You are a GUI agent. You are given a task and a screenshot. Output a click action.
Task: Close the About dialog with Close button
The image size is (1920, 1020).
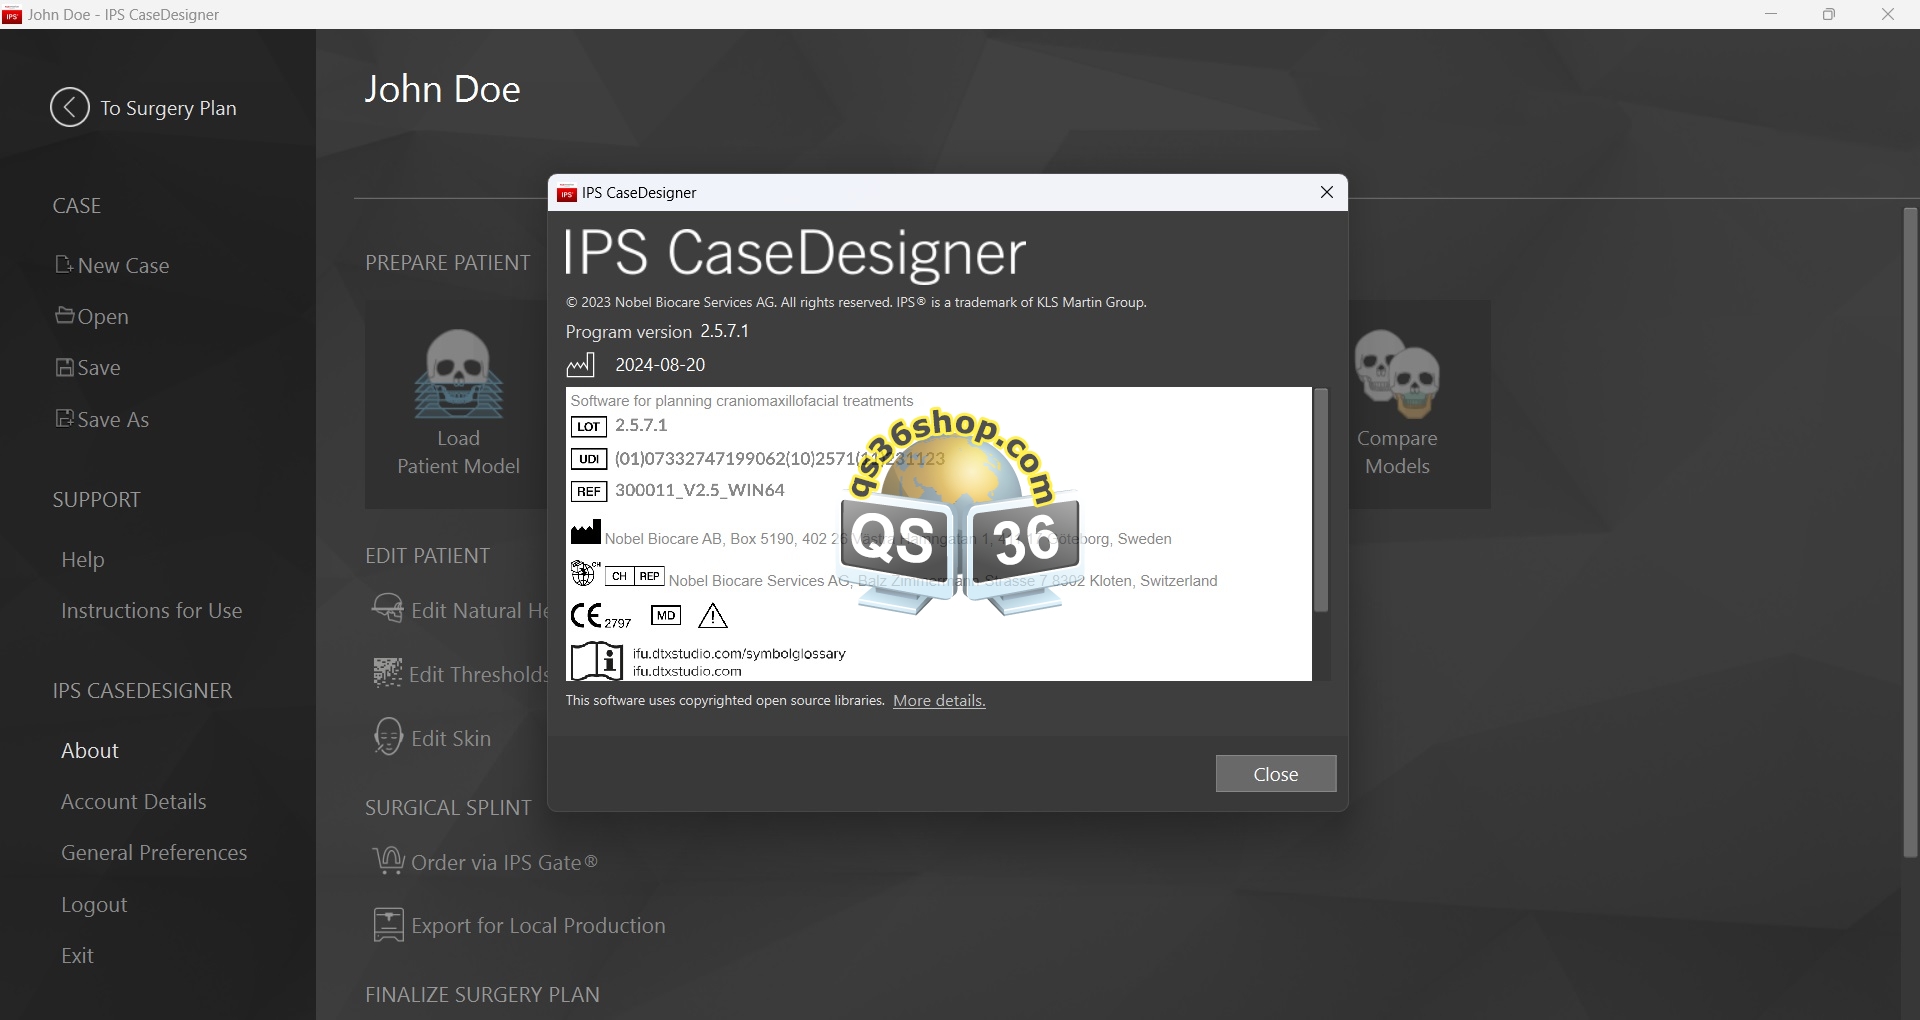click(1276, 774)
